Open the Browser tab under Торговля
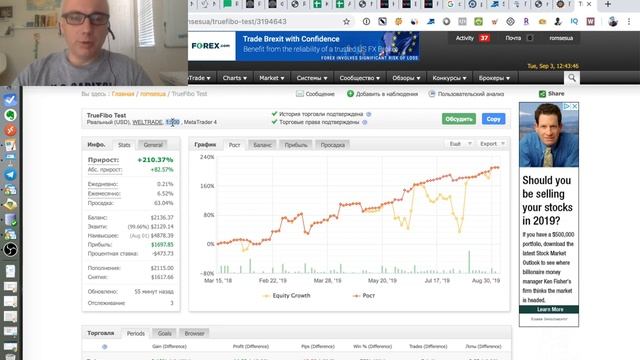Viewport: 640px width, 360px height. coord(194,333)
